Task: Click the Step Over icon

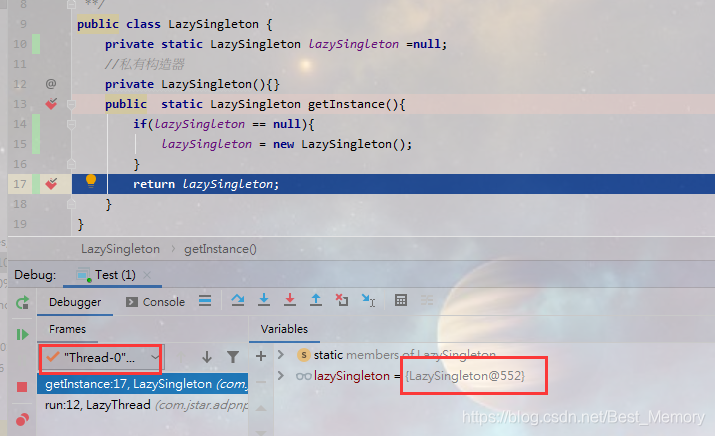Action: [238, 300]
